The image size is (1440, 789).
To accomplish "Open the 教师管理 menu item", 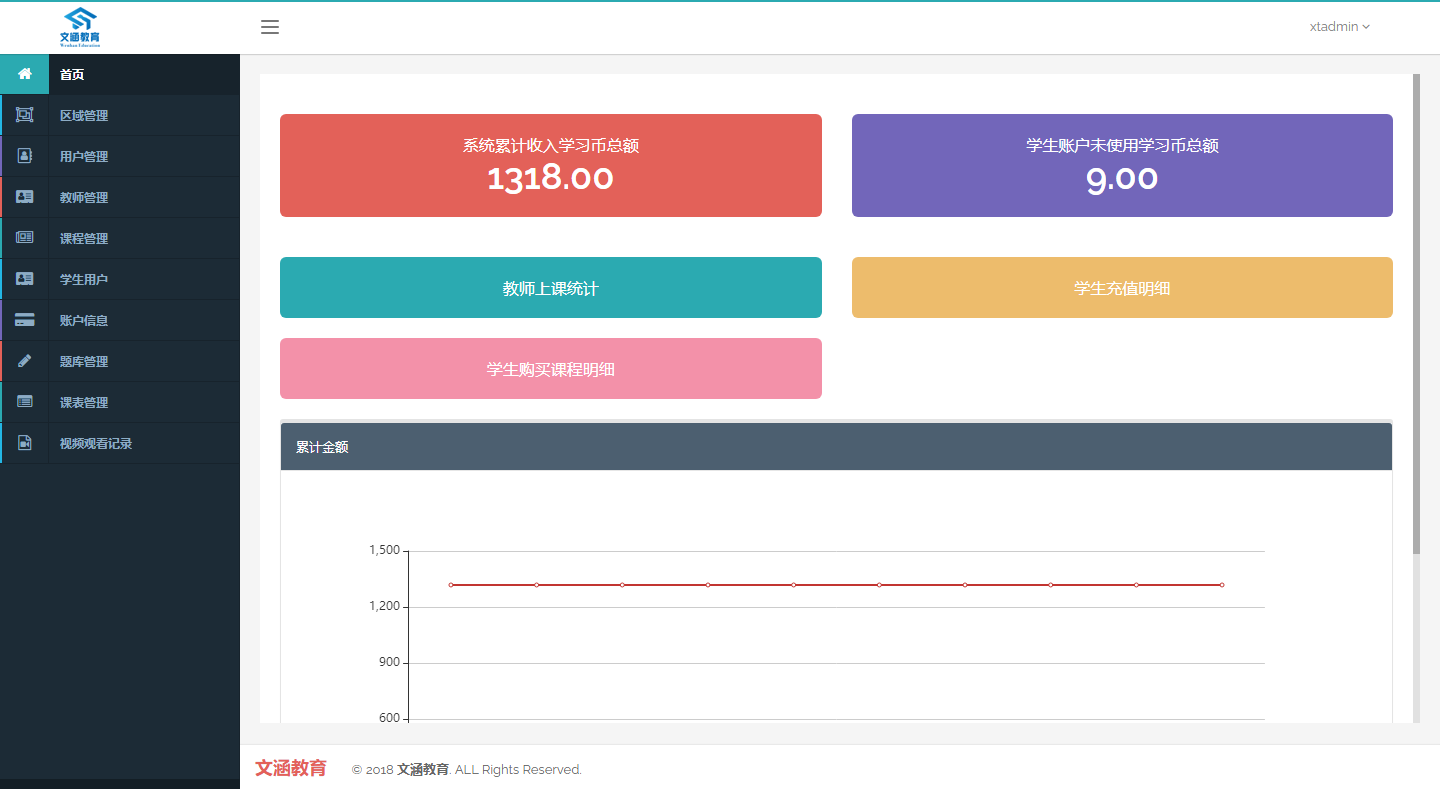I will click(120, 197).
